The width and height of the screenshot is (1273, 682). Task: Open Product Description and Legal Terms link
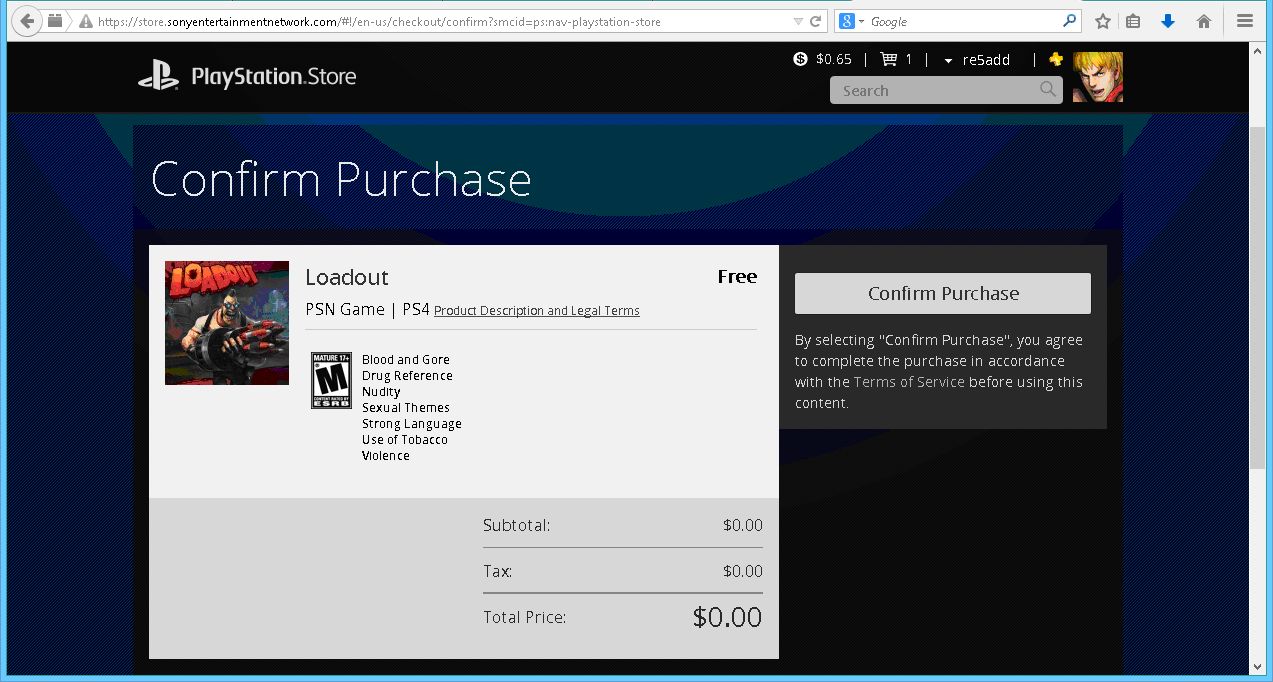click(536, 311)
